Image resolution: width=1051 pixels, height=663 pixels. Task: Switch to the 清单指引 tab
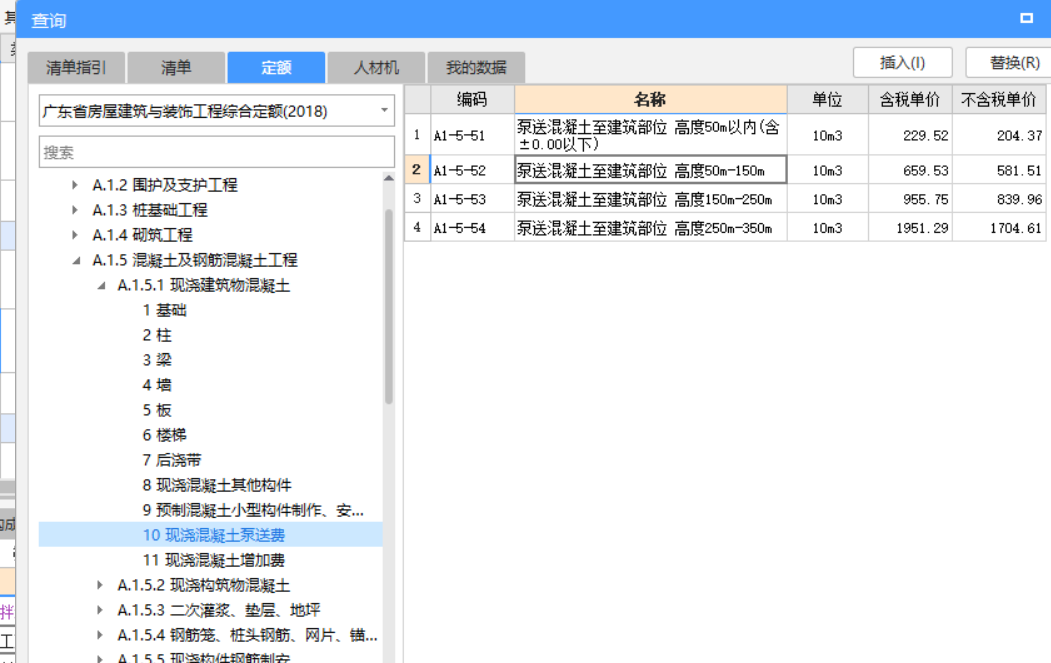(76, 68)
